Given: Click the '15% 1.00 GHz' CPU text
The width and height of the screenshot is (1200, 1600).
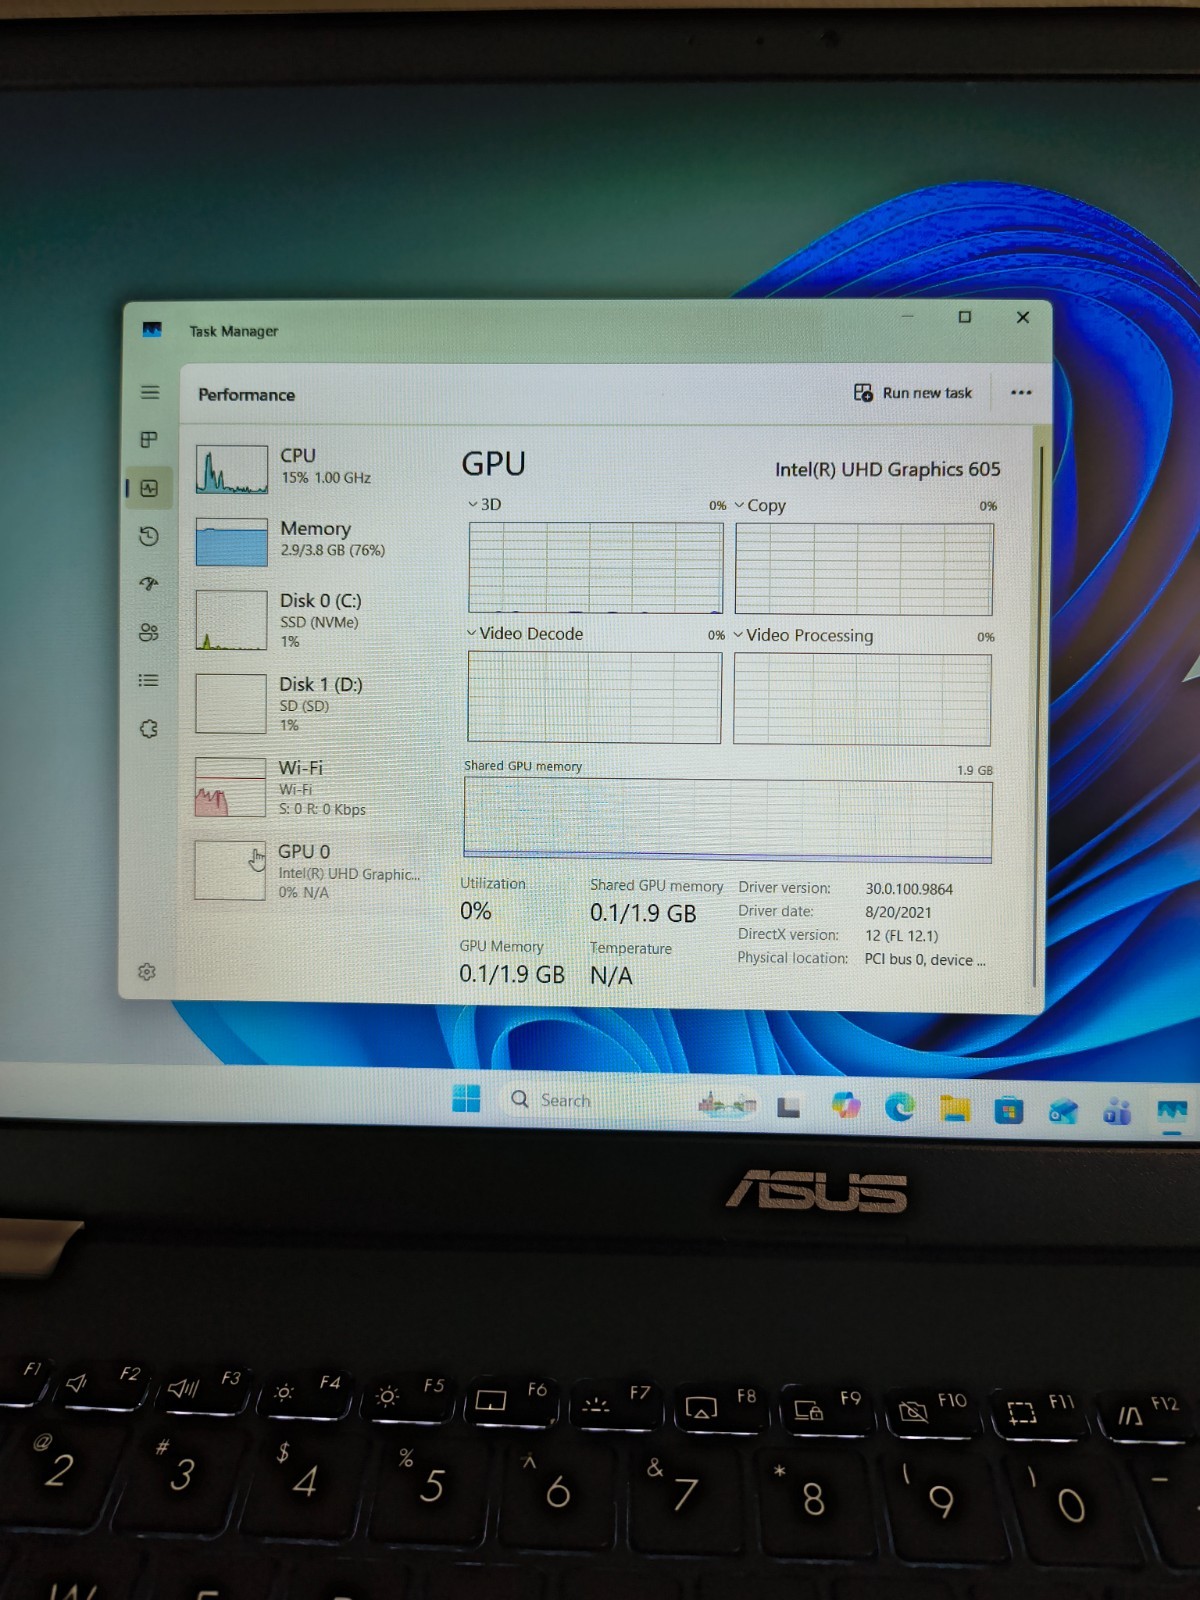Looking at the screenshot, I should [x=326, y=478].
